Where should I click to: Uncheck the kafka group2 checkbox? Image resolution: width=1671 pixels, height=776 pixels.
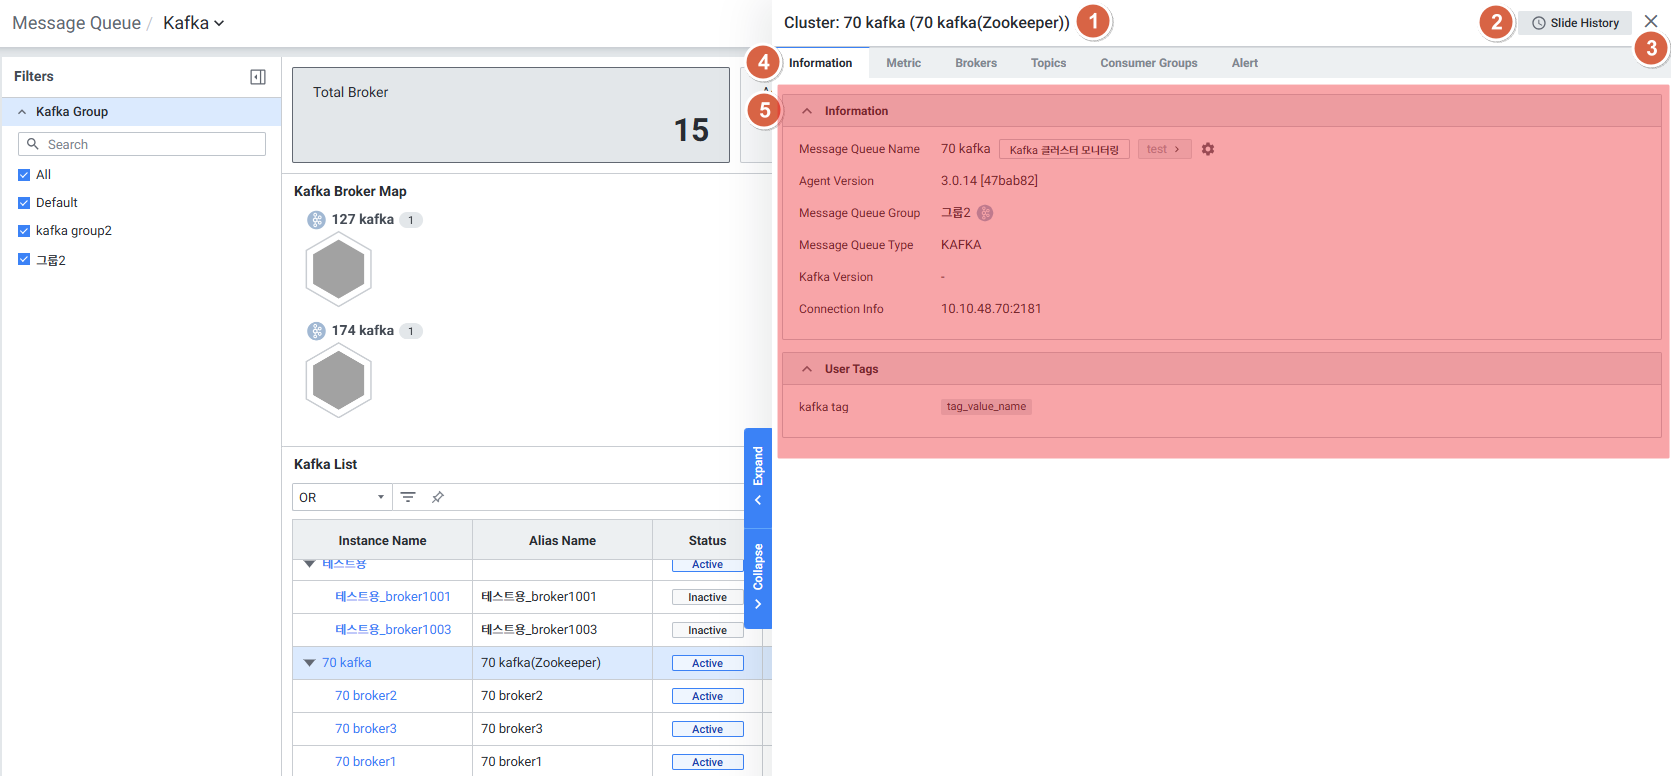(x=24, y=231)
